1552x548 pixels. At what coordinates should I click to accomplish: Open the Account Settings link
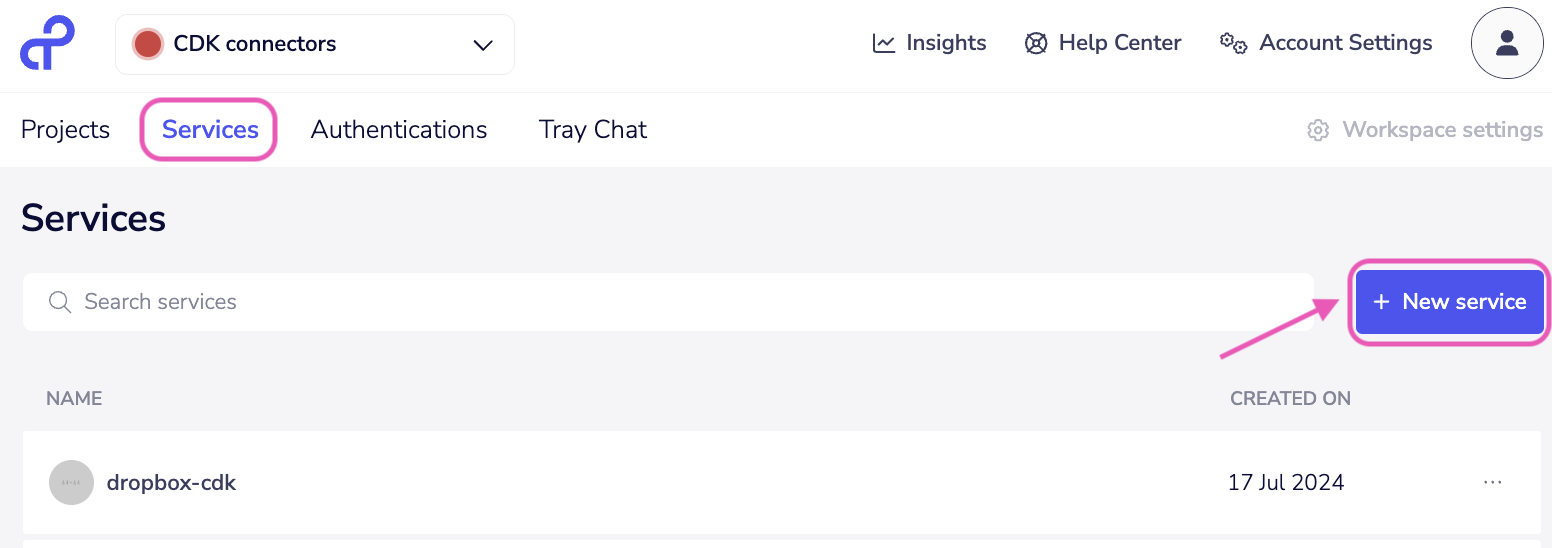[x=1345, y=43]
